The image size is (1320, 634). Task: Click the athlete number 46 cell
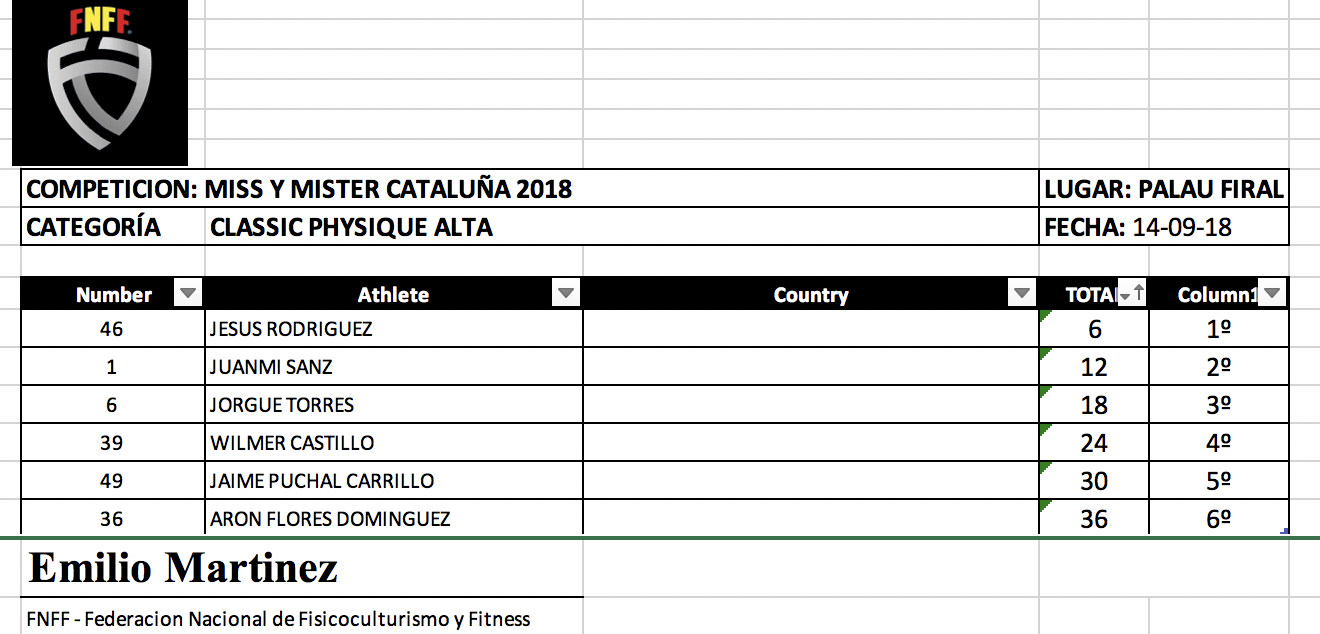(x=112, y=329)
